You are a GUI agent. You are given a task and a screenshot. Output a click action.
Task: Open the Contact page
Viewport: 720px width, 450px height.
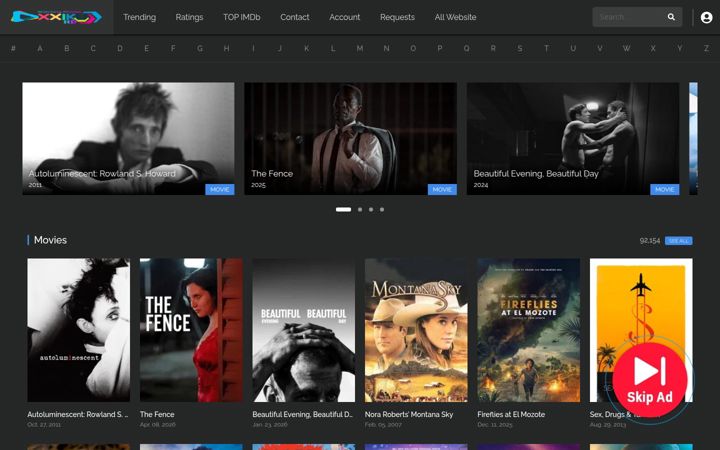click(x=295, y=17)
